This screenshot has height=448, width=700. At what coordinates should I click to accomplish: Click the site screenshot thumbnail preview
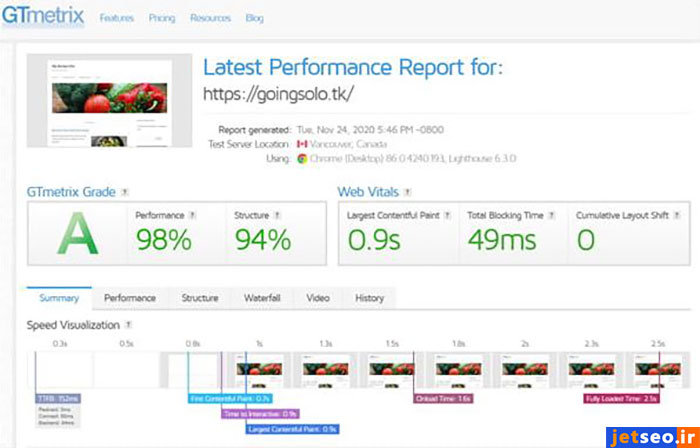click(109, 102)
